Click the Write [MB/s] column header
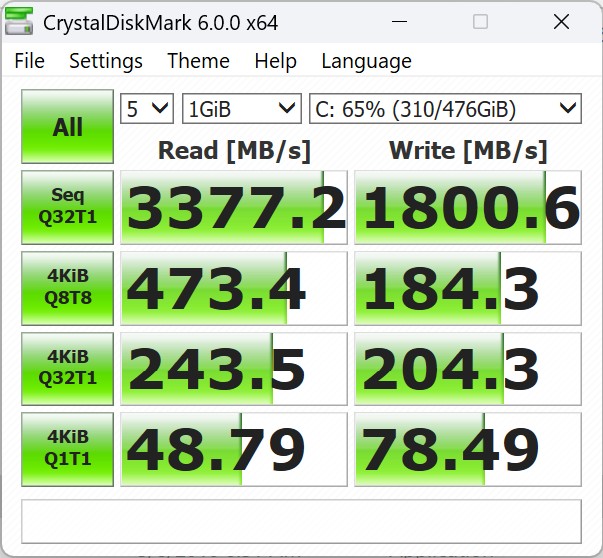Viewport: 603px width, 558px height. (x=468, y=150)
